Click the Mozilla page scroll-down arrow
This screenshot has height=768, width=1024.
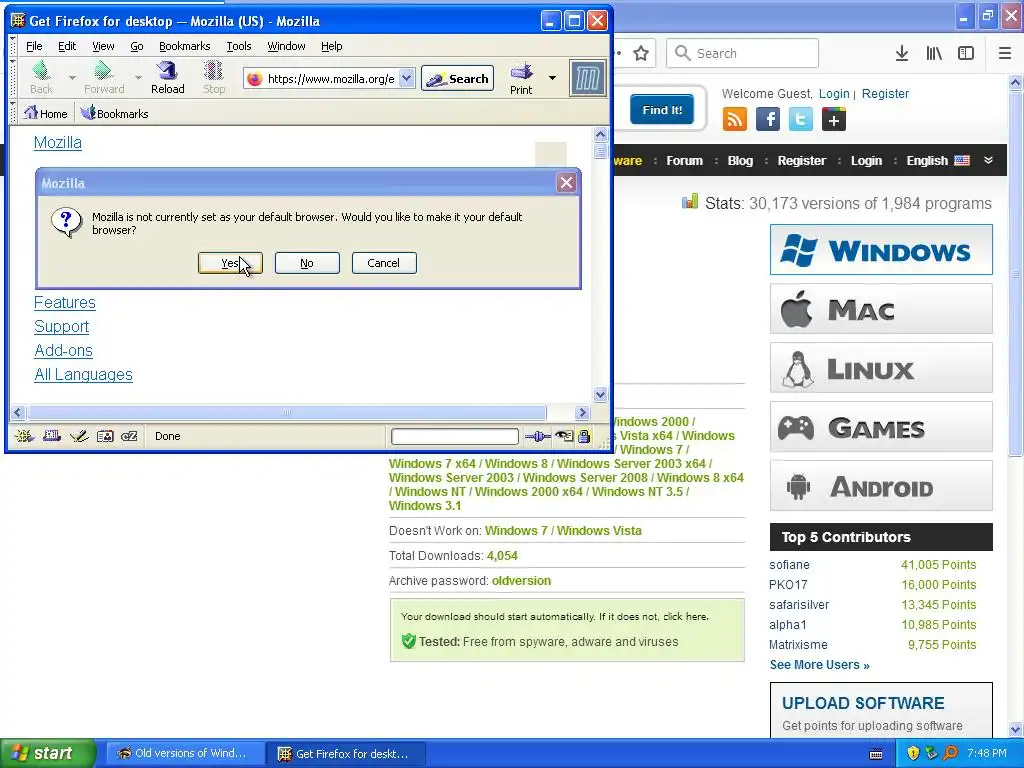pos(600,394)
